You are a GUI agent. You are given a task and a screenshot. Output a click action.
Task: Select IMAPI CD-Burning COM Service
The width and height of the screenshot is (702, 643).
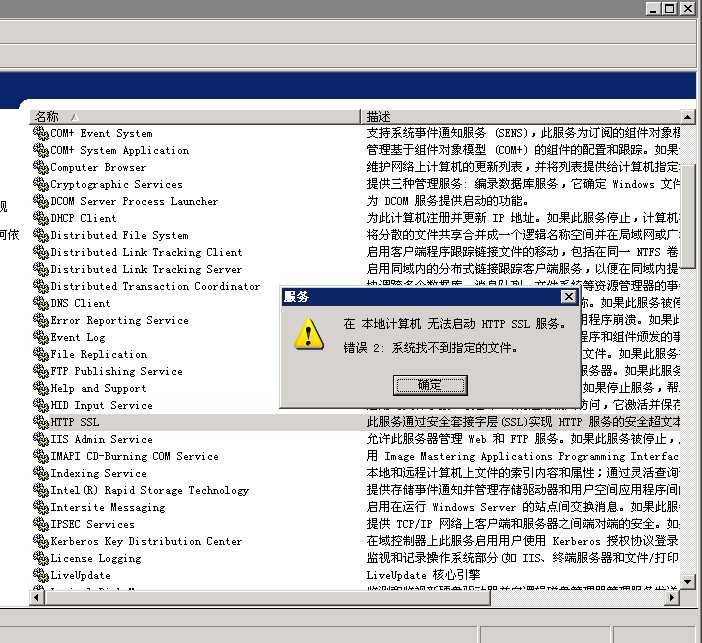click(134, 456)
